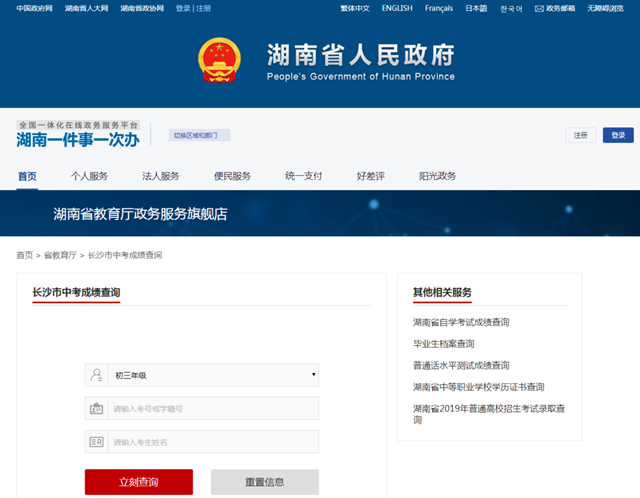640x498 pixels.
Task: Open 湖南省自学考试成绩查询 link
Action: (461, 322)
